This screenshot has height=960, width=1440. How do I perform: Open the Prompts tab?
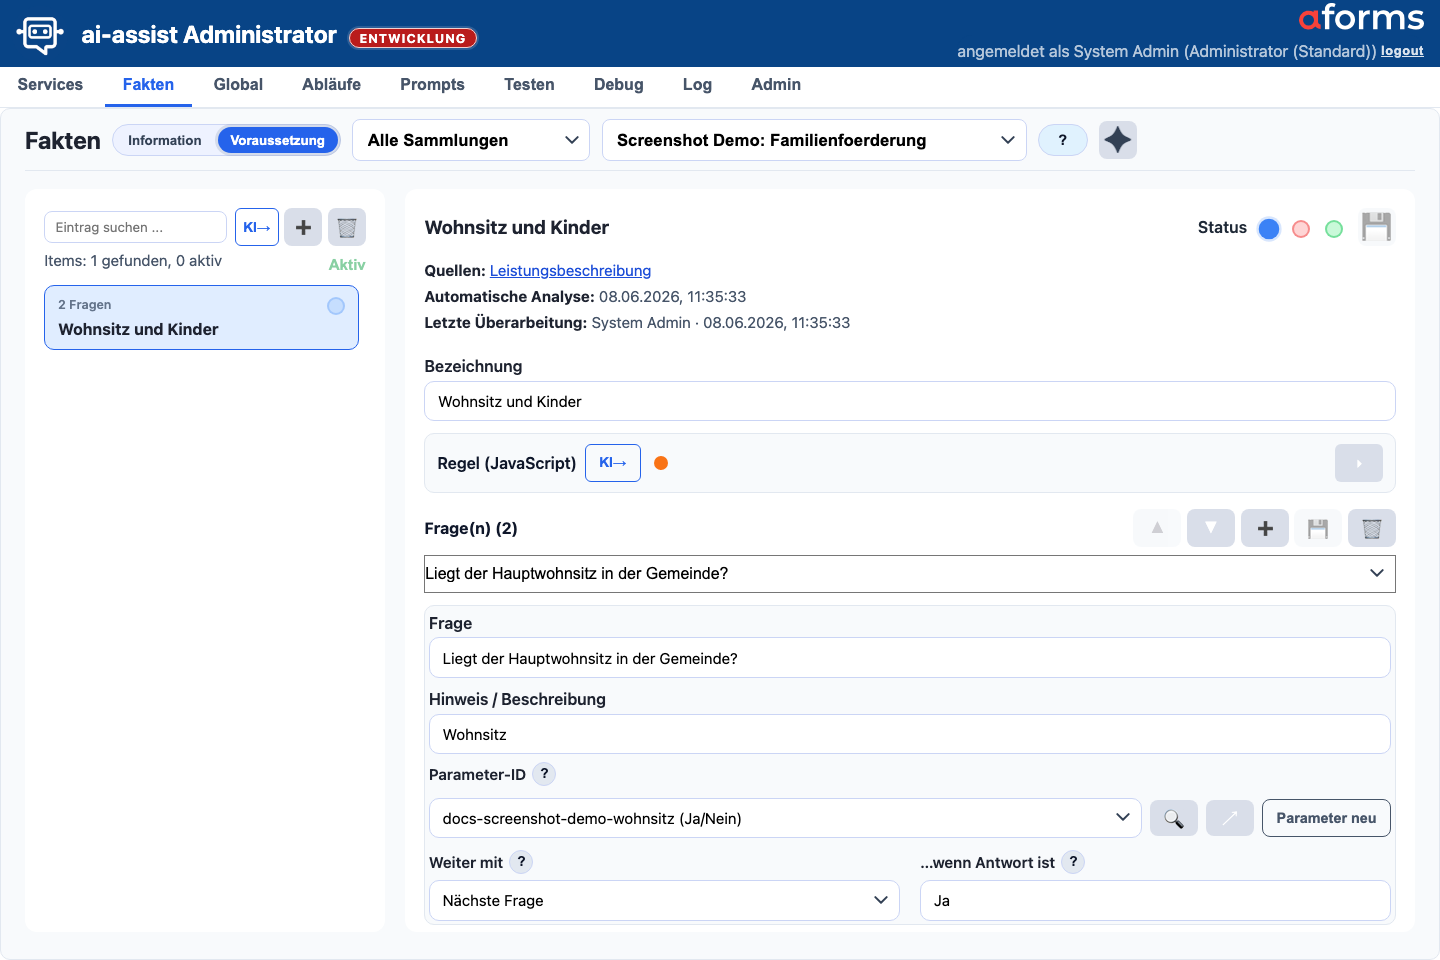pos(432,85)
